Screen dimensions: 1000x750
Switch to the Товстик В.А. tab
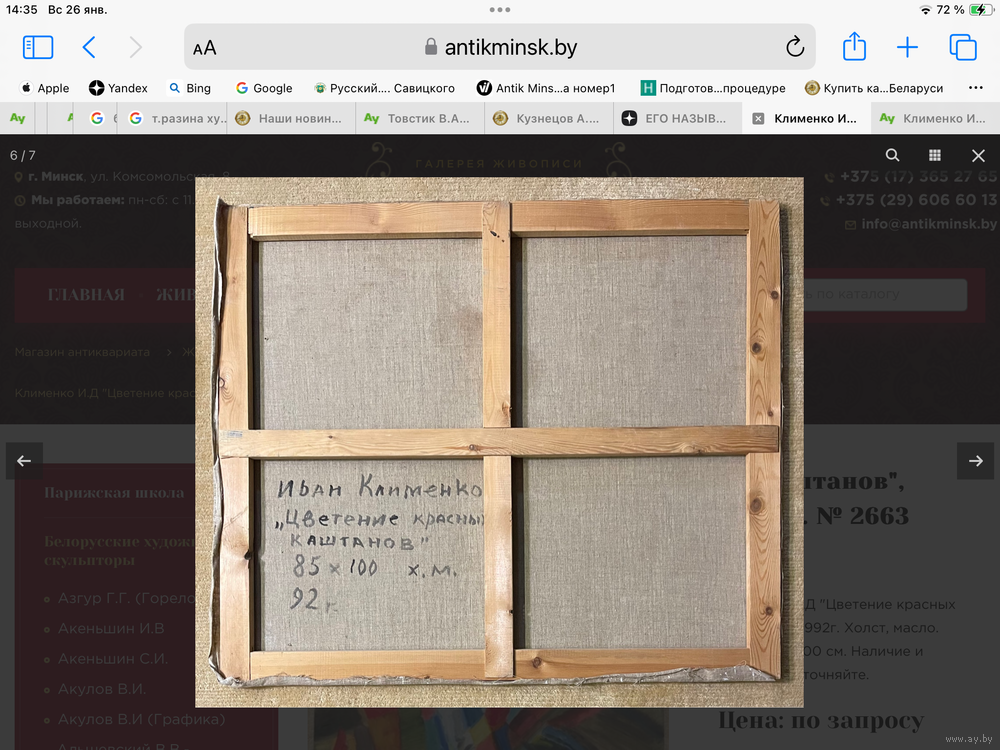(418, 118)
